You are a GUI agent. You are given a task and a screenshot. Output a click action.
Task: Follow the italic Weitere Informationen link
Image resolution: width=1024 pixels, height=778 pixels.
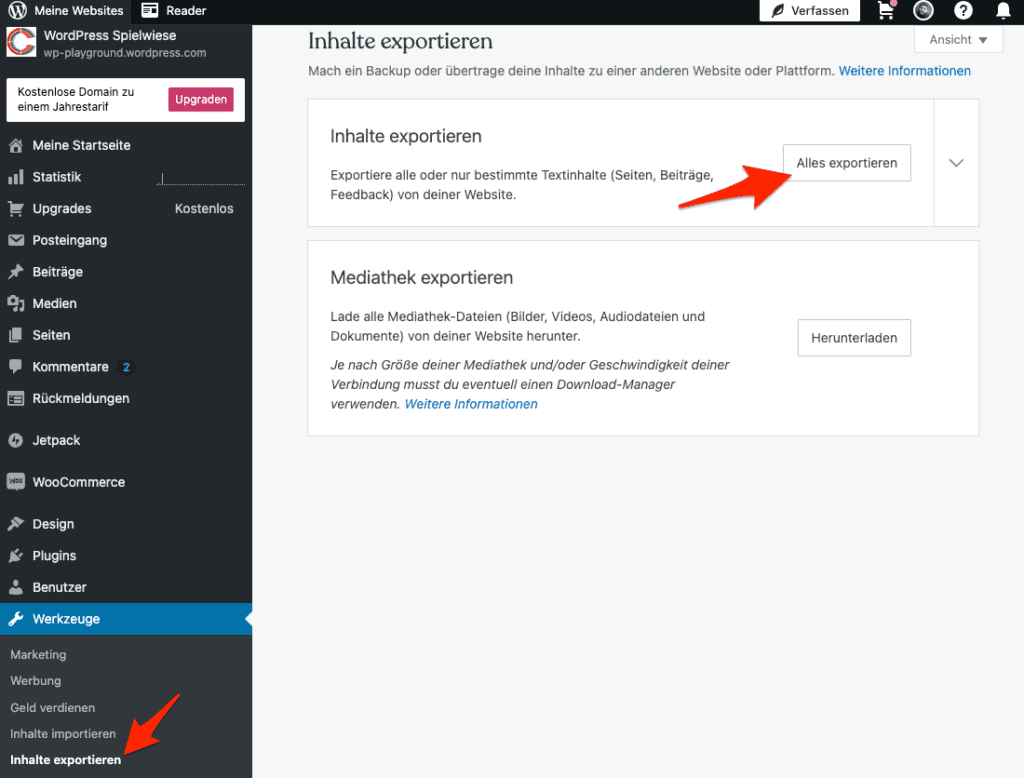pos(471,404)
